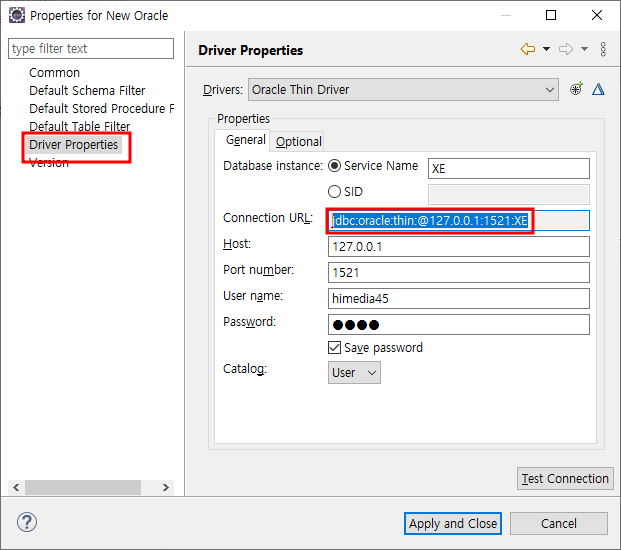Click the tree scrollbar right arrow

(x=166, y=487)
